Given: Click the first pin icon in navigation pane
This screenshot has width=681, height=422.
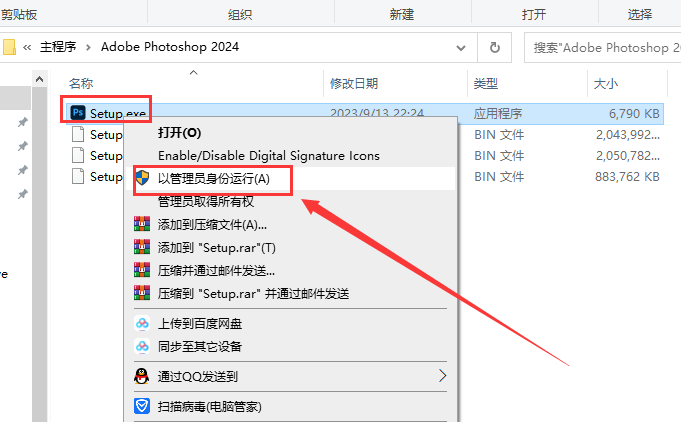Looking at the screenshot, I should click(x=23, y=122).
